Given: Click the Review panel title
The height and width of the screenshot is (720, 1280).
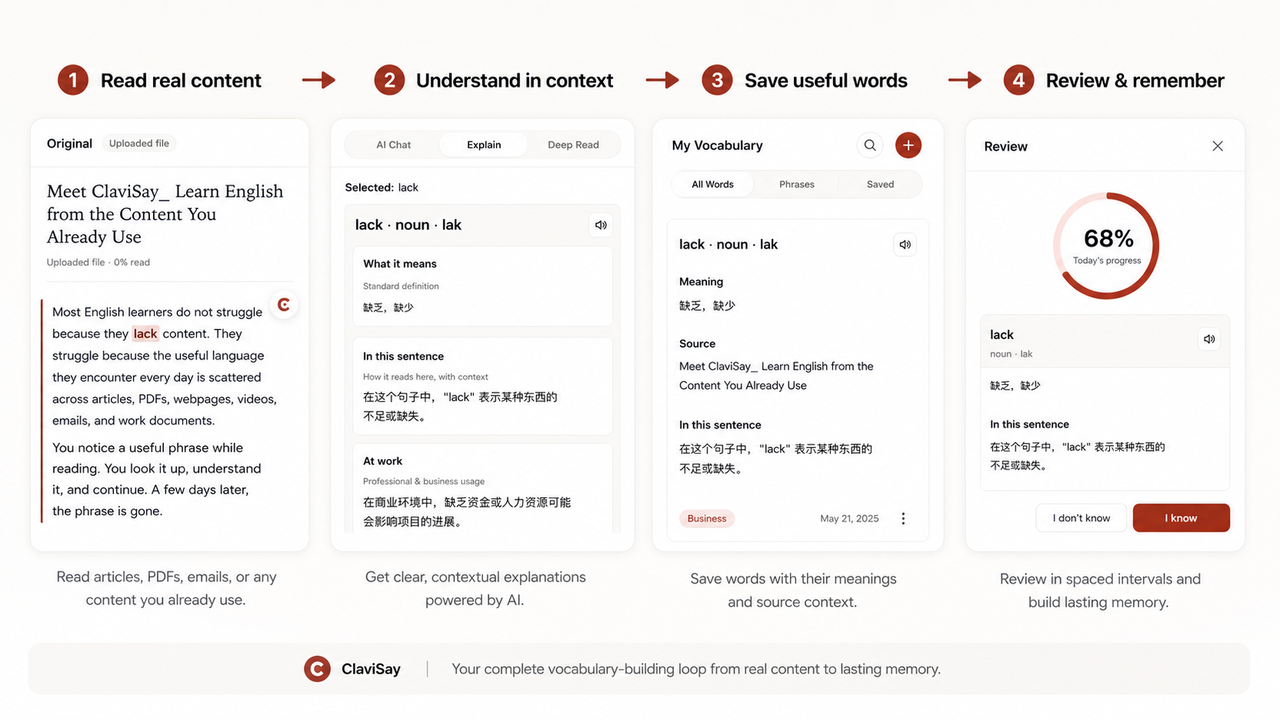Looking at the screenshot, I should click(1006, 146).
